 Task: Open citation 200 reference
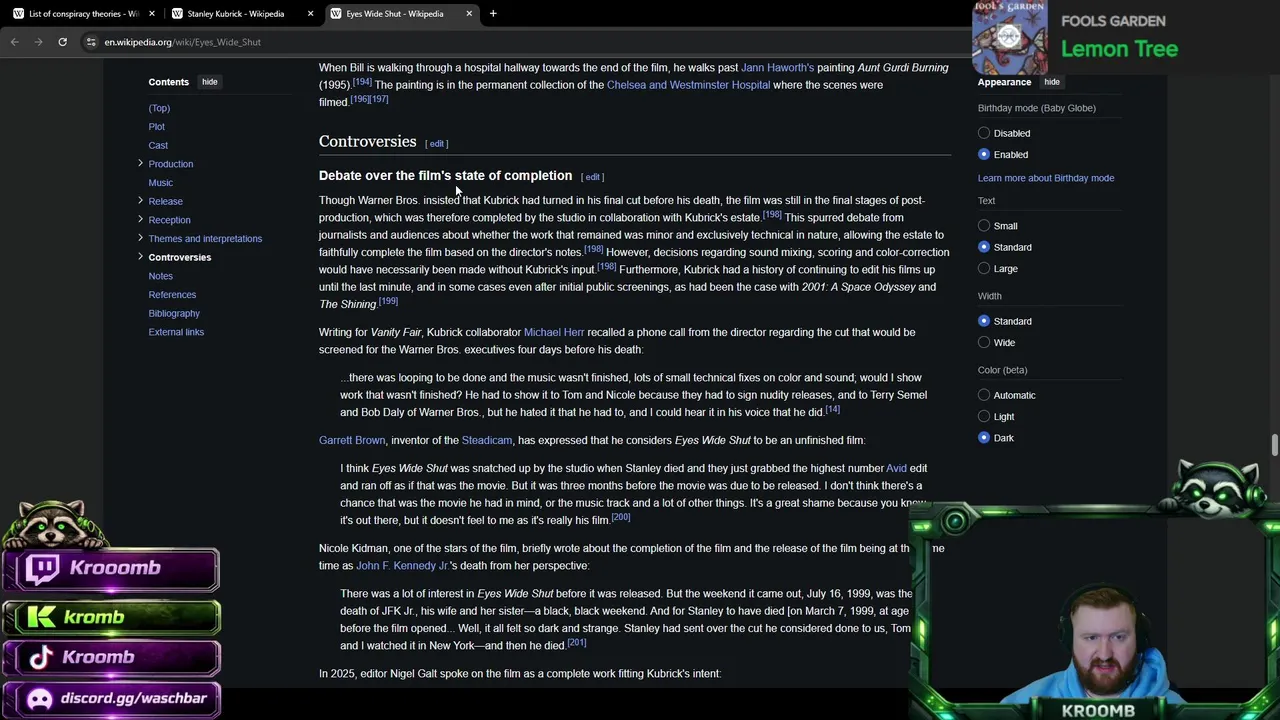click(620, 517)
